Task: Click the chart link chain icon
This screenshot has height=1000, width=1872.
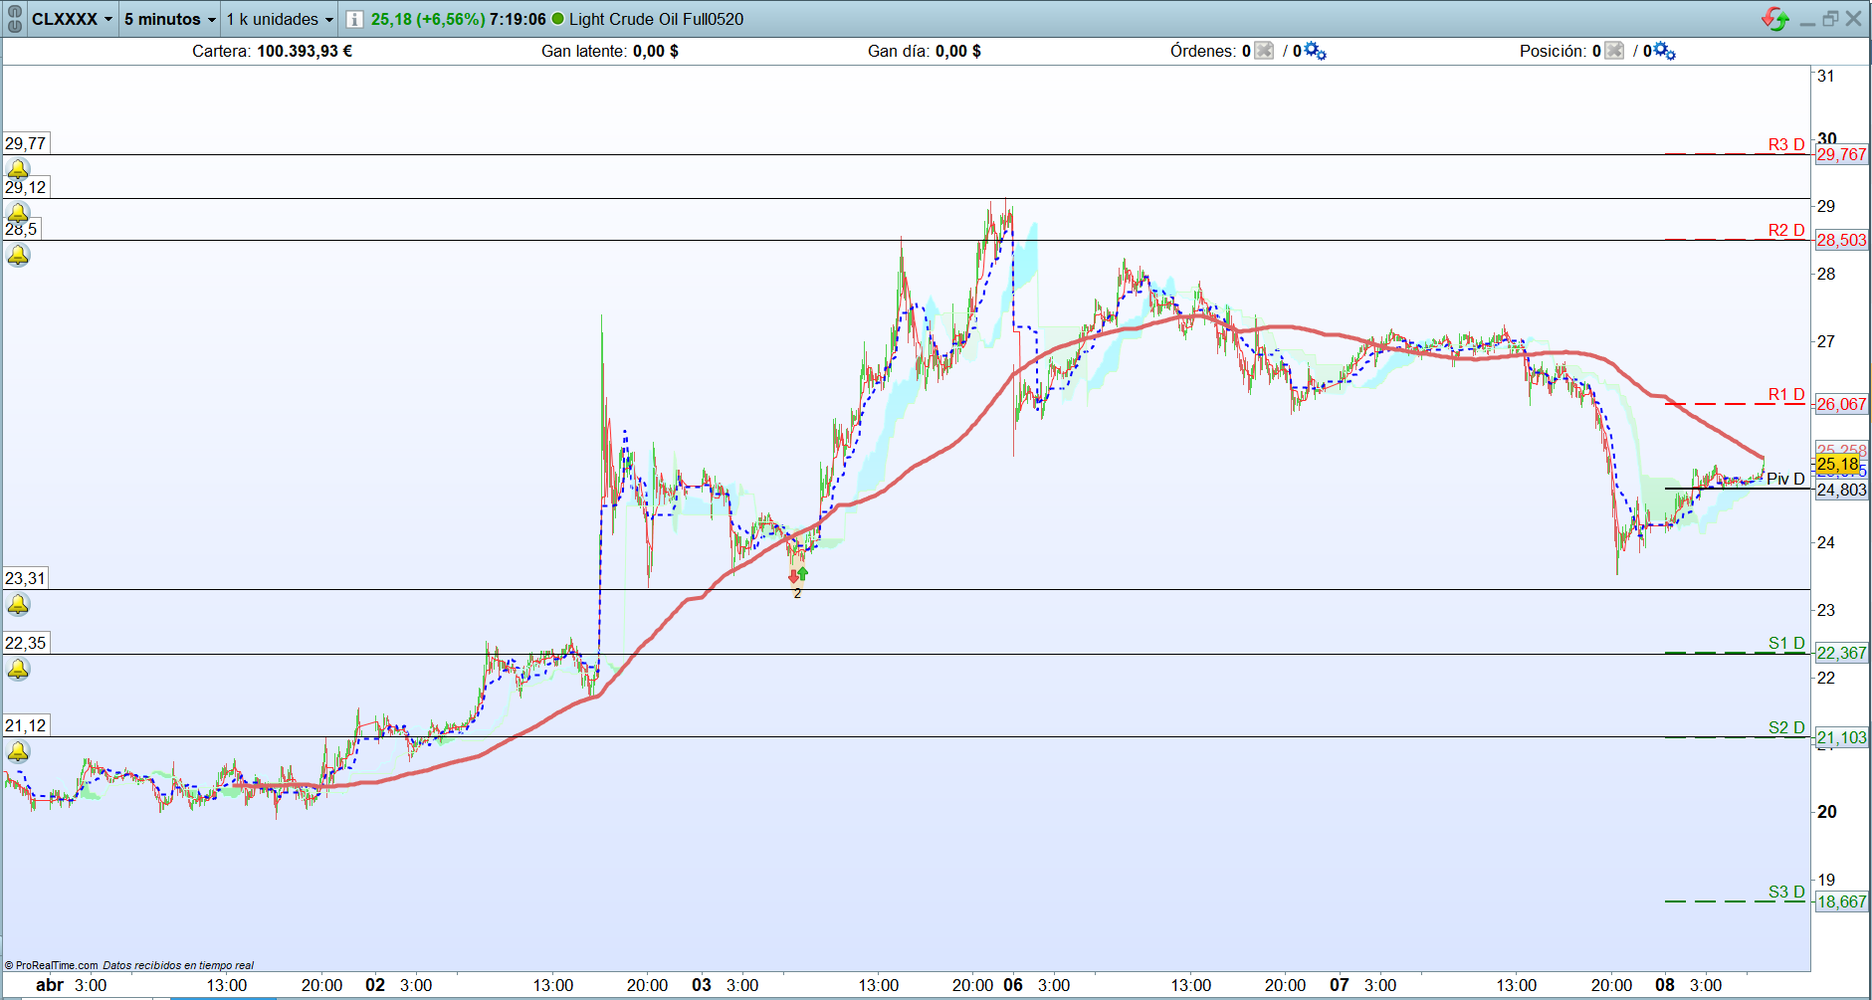Action: (14, 19)
